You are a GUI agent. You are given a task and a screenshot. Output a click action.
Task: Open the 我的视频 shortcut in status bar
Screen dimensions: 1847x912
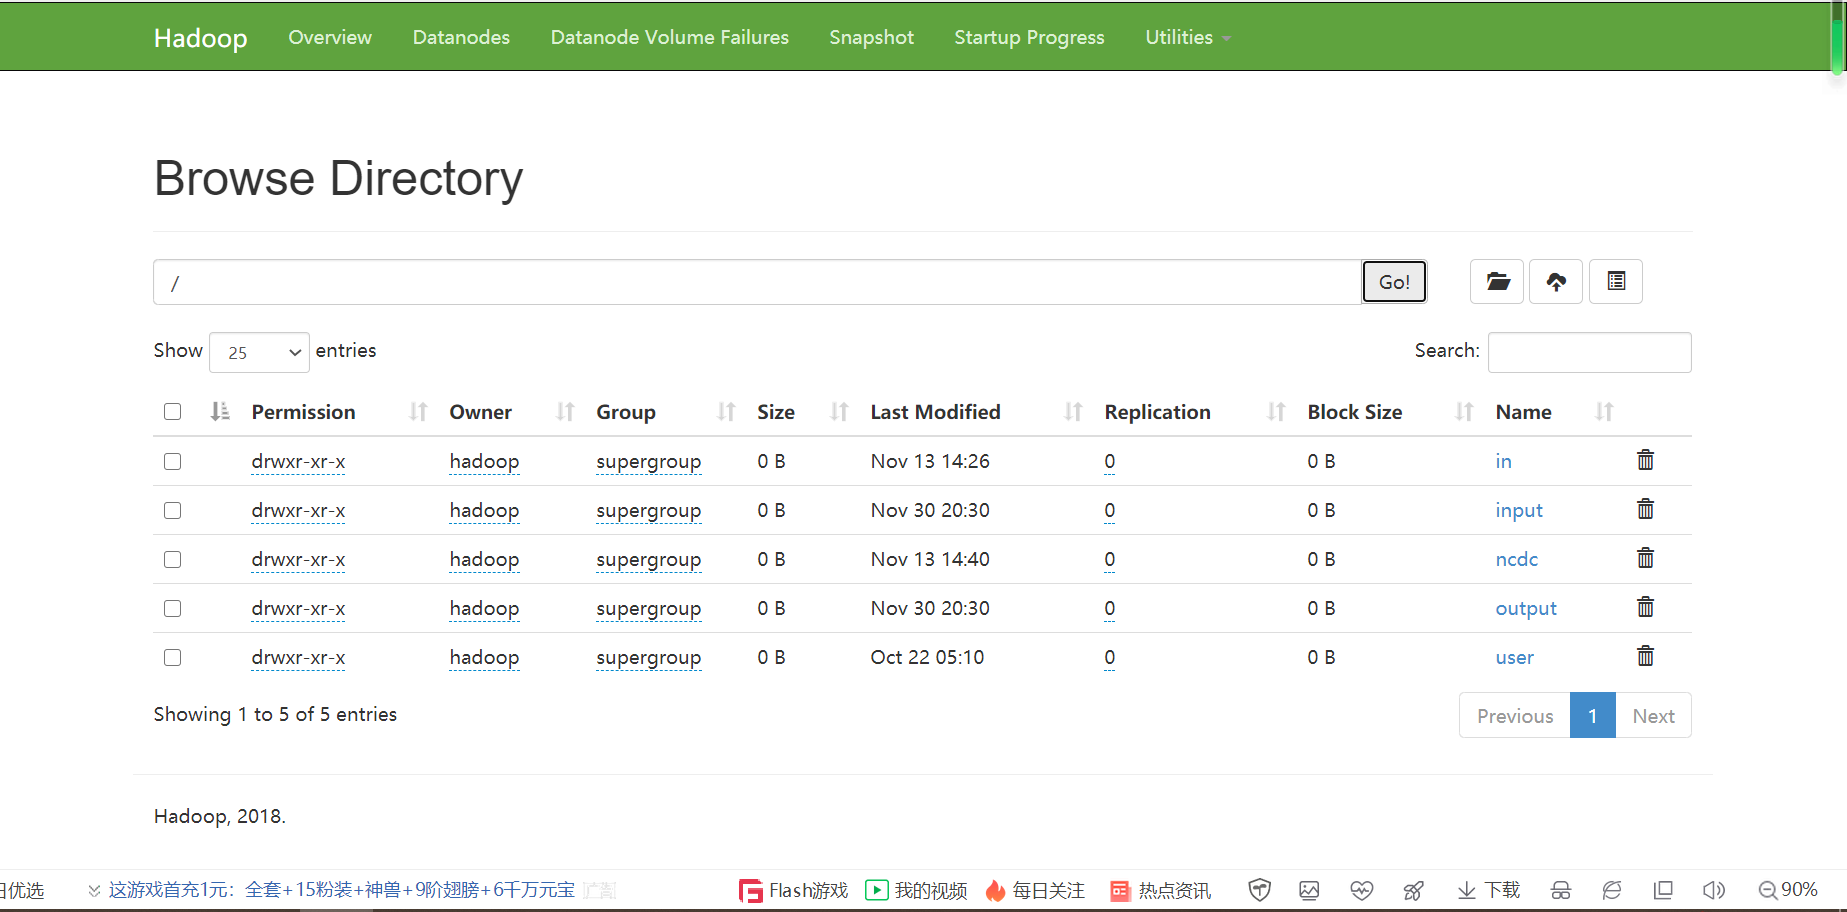click(x=916, y=890)
